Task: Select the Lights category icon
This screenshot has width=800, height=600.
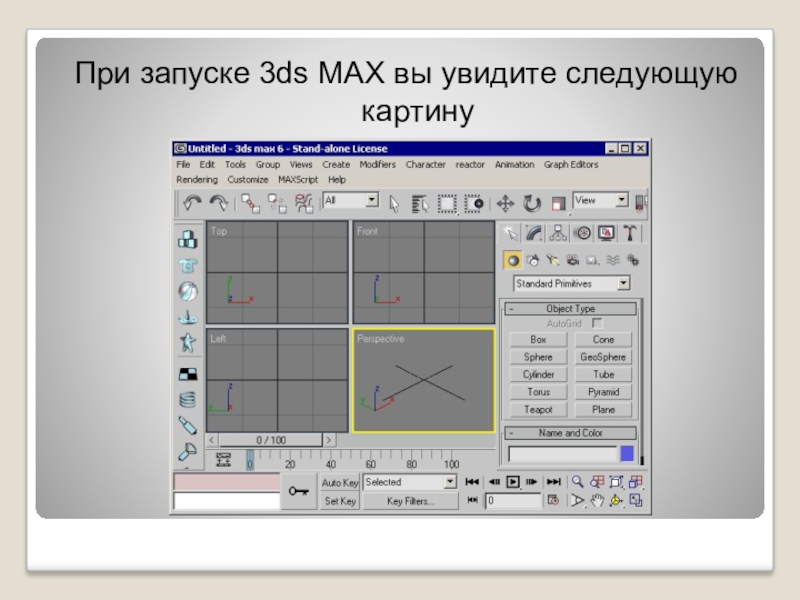Action: pyautogui.click(x=553, y=260)
